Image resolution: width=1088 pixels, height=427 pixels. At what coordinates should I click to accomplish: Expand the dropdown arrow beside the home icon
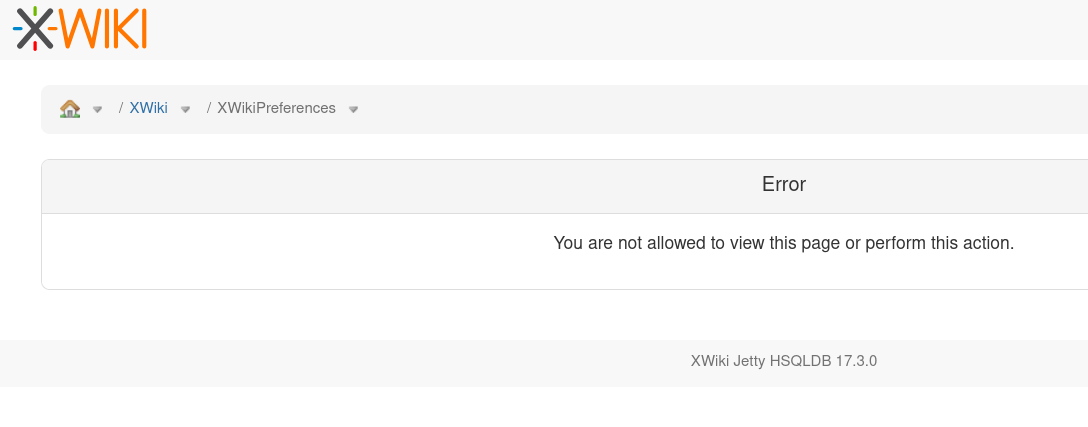[98, 109]
